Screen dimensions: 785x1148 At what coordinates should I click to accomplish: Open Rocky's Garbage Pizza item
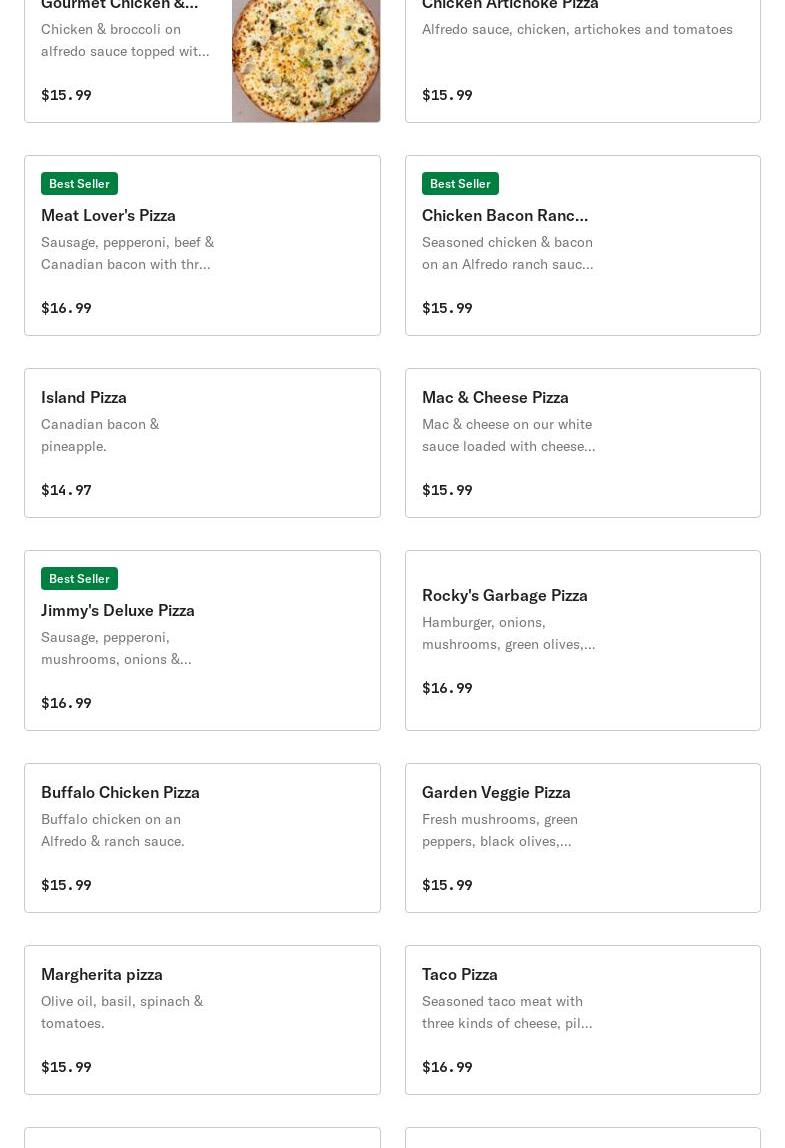505,595
